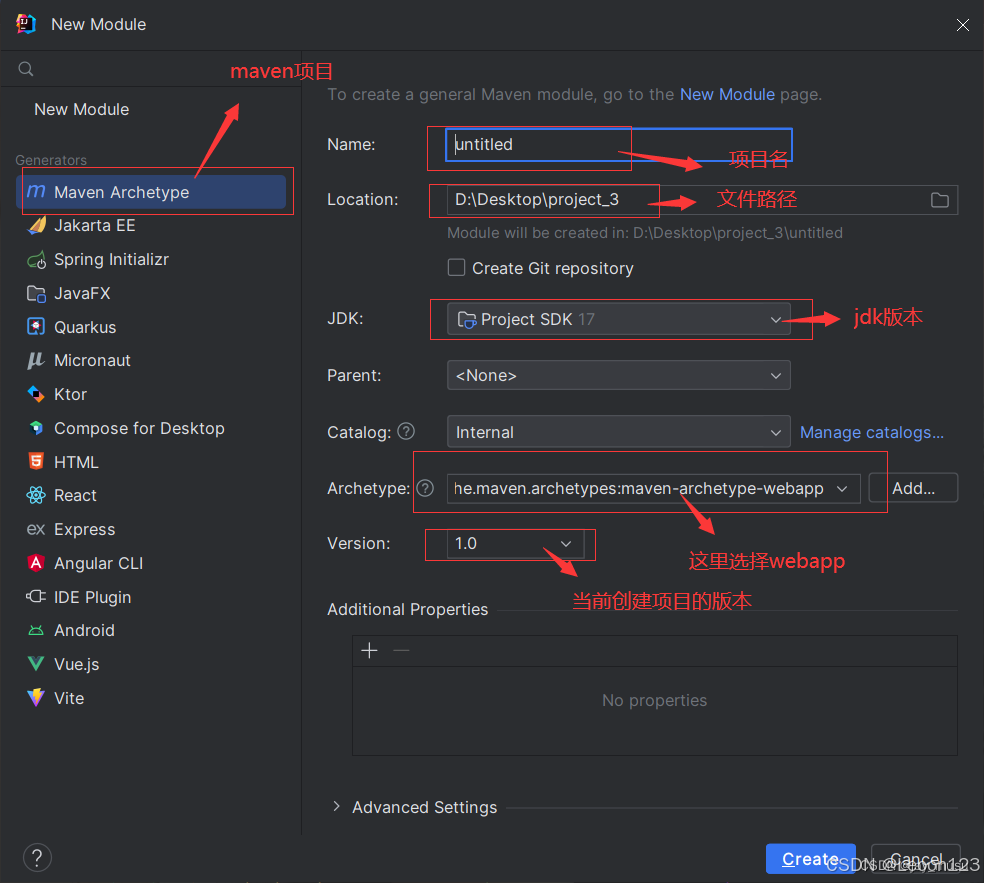The image size is (984, 883).
Task: Click the search magnifier icon
Action: point(26,69)
